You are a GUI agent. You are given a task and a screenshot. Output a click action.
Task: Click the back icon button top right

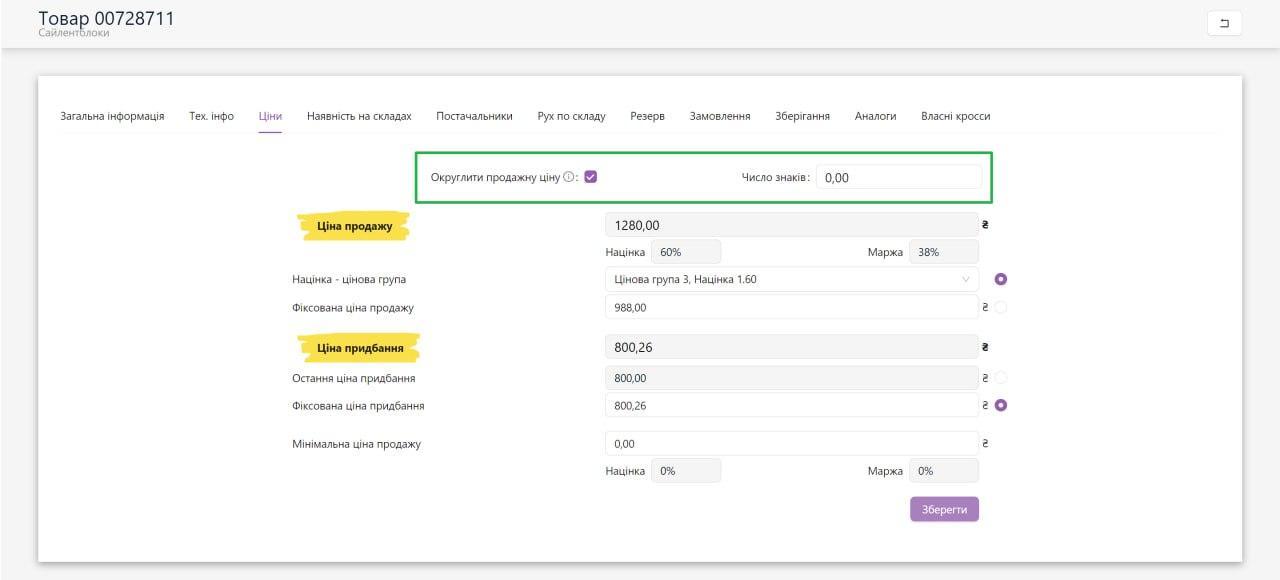click(x=1224, y=23)
